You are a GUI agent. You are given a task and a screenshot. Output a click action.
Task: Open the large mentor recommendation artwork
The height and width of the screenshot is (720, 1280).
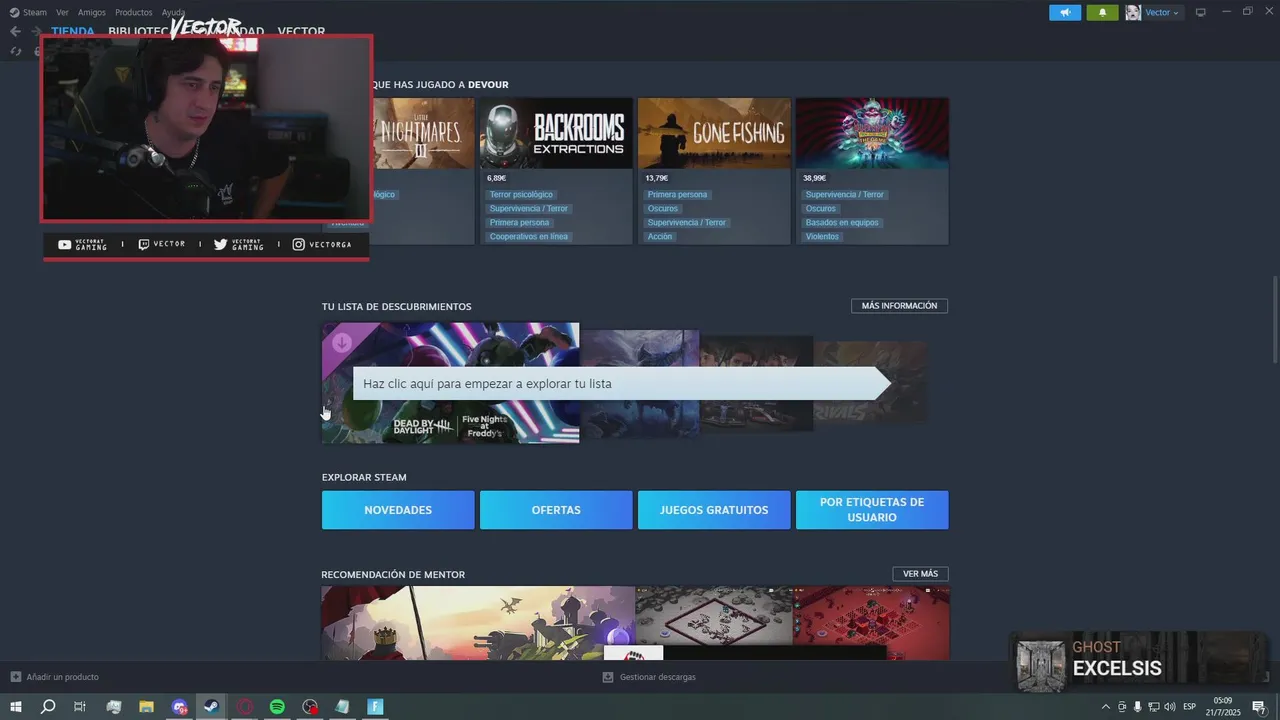(x=478, y=622)
